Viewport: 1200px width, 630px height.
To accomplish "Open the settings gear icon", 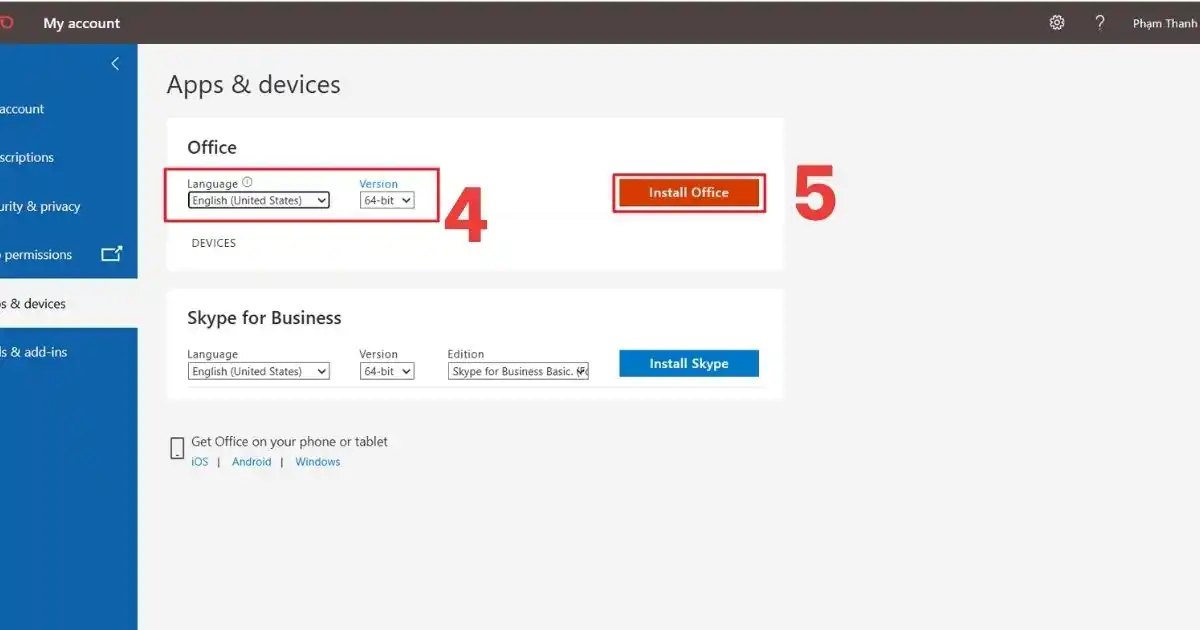I will click(x=1057, y=22).
